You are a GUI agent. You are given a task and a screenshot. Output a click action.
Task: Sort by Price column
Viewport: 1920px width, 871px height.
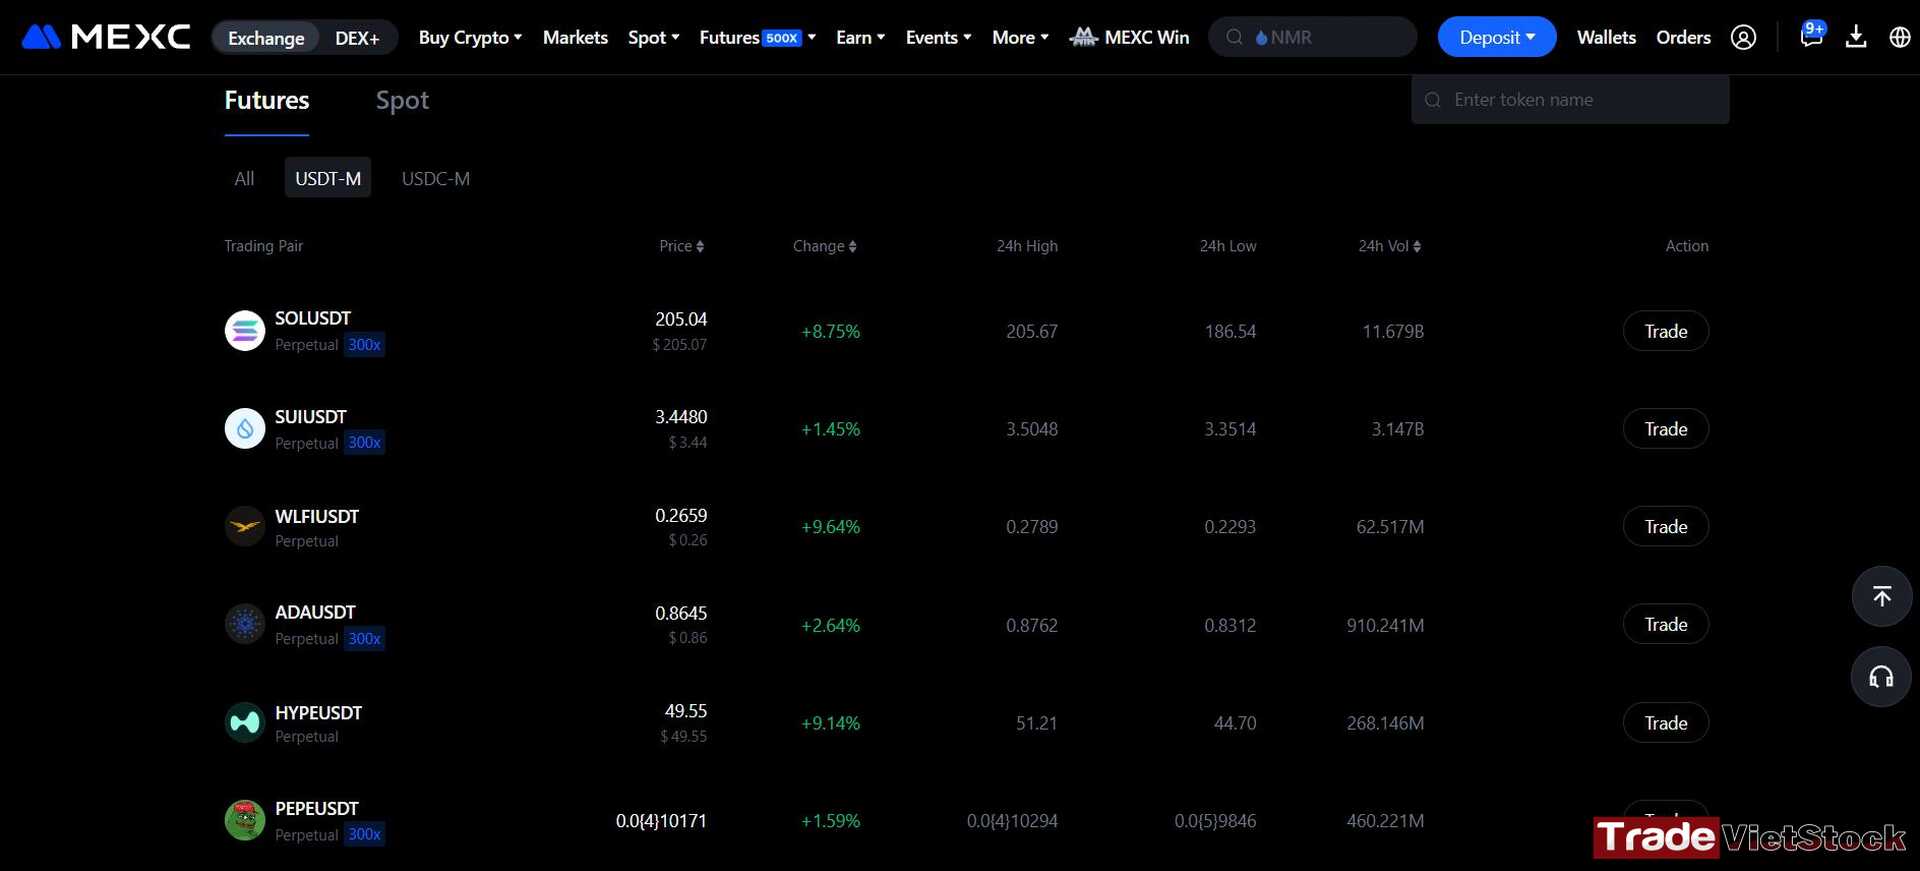[682, 246]
